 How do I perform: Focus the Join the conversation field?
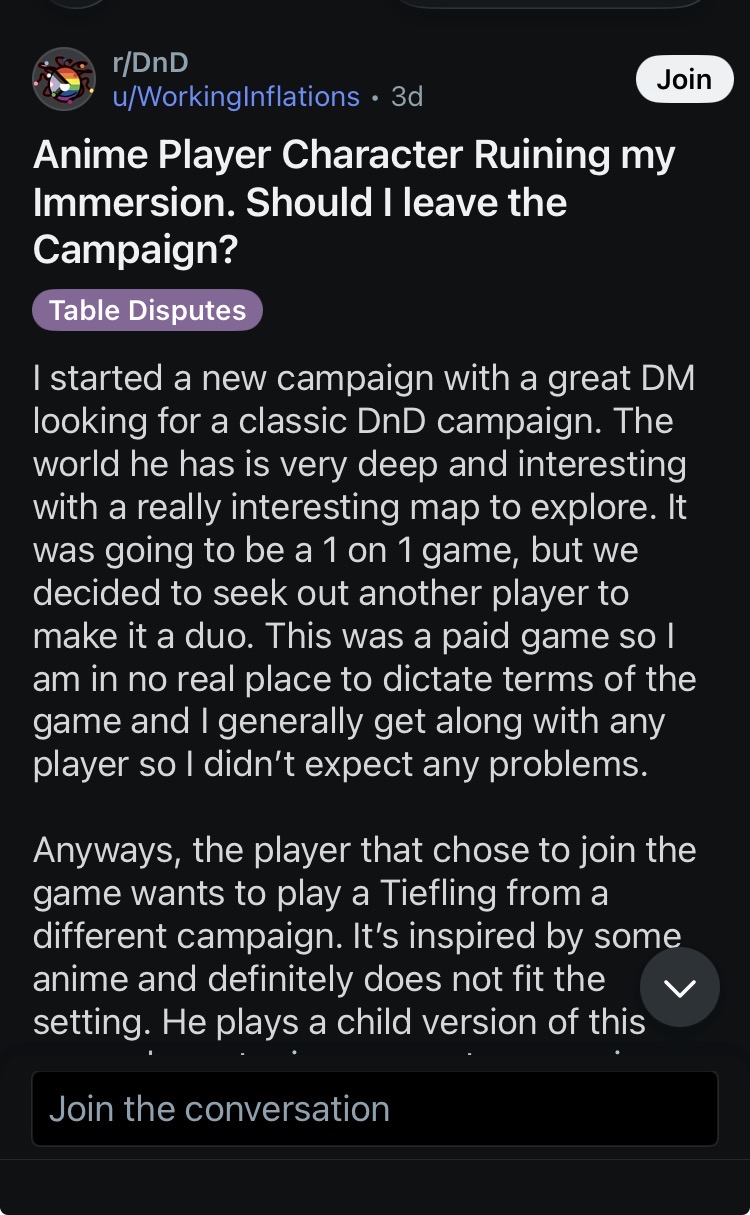point(375,1108)
